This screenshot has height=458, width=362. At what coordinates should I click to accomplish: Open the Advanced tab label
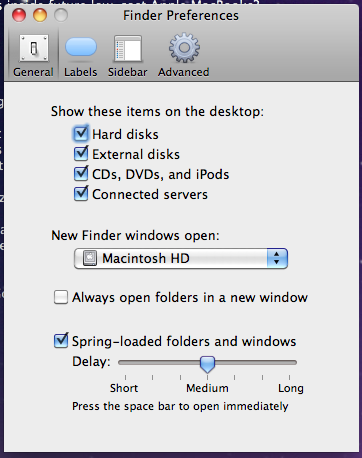click(x=184, y=72)
